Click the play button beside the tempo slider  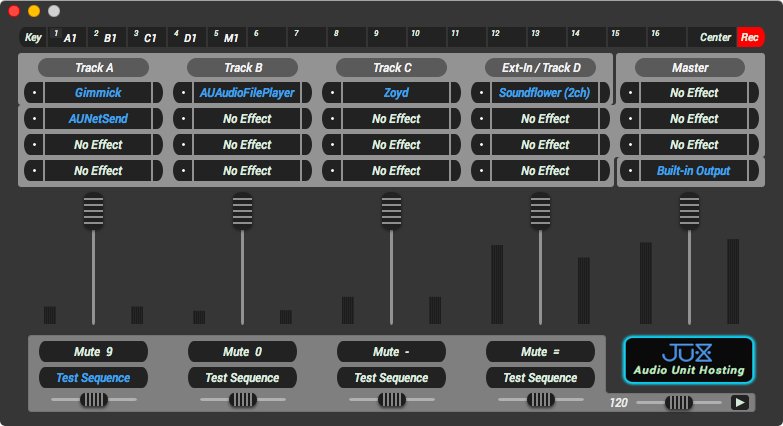click(x=740, y=403)
